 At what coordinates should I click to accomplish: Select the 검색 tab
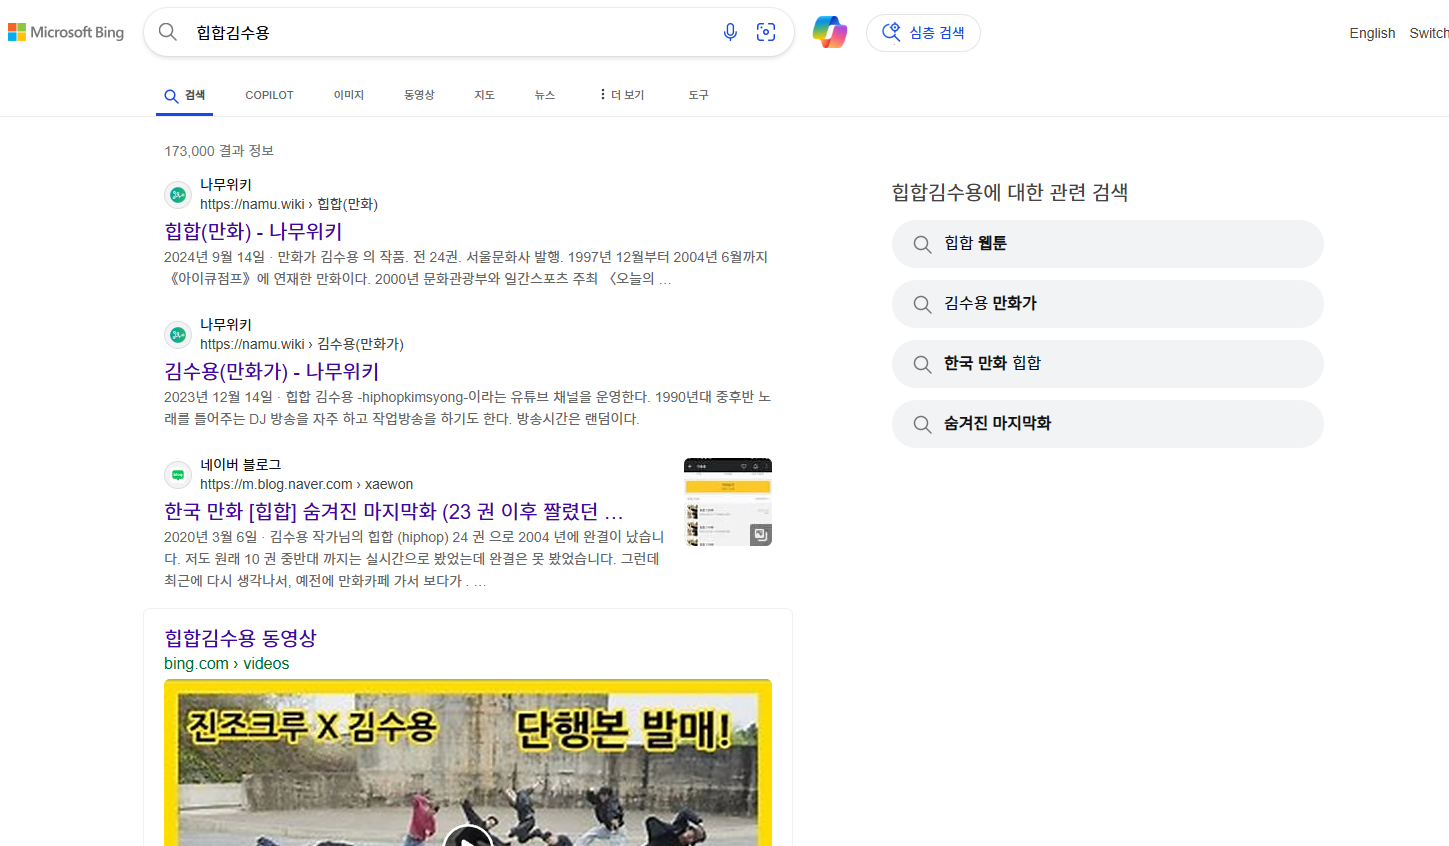184,95
